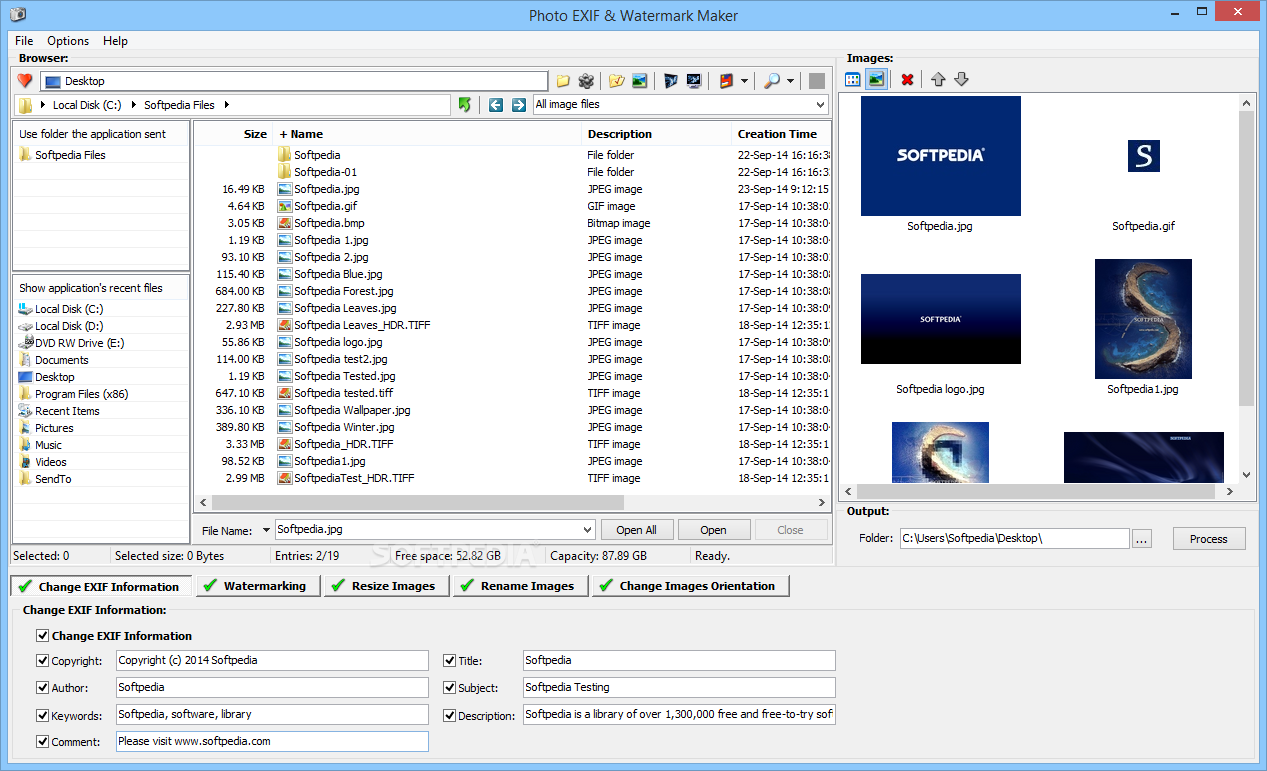Switch to the Resize Images tab

(x=387, y=586)
